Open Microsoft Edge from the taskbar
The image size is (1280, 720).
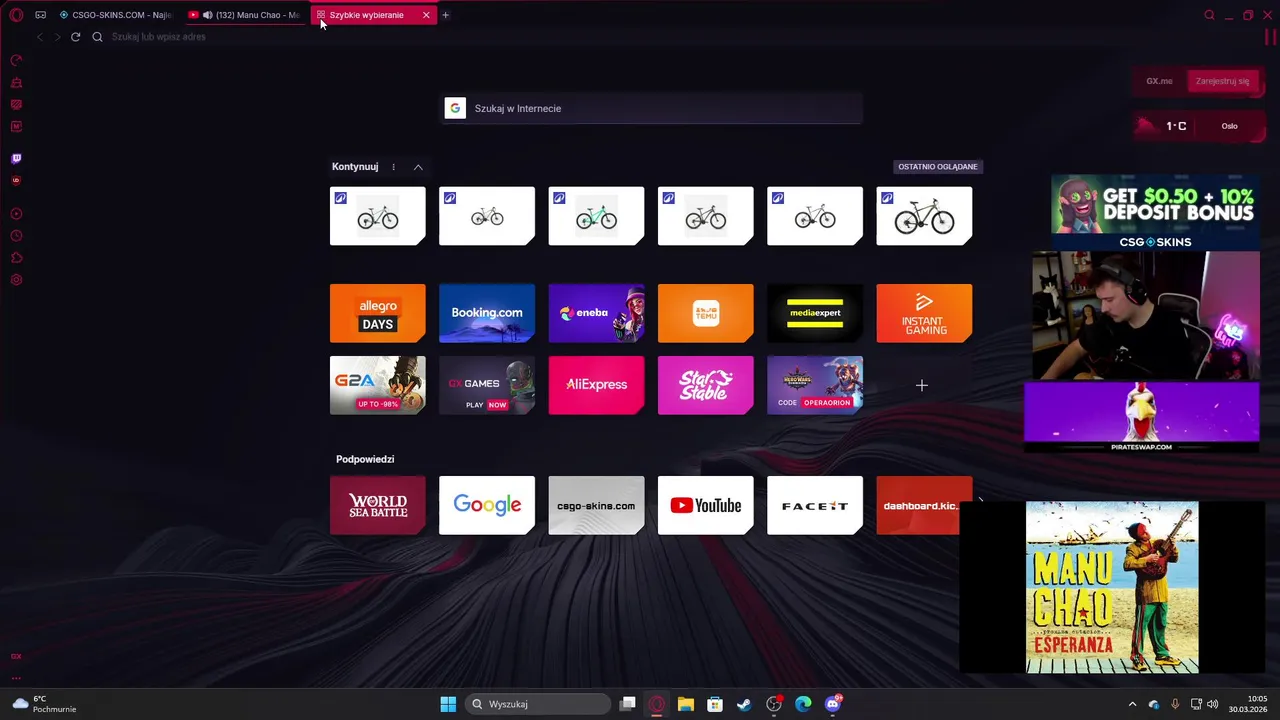click(x=803, y=704)
